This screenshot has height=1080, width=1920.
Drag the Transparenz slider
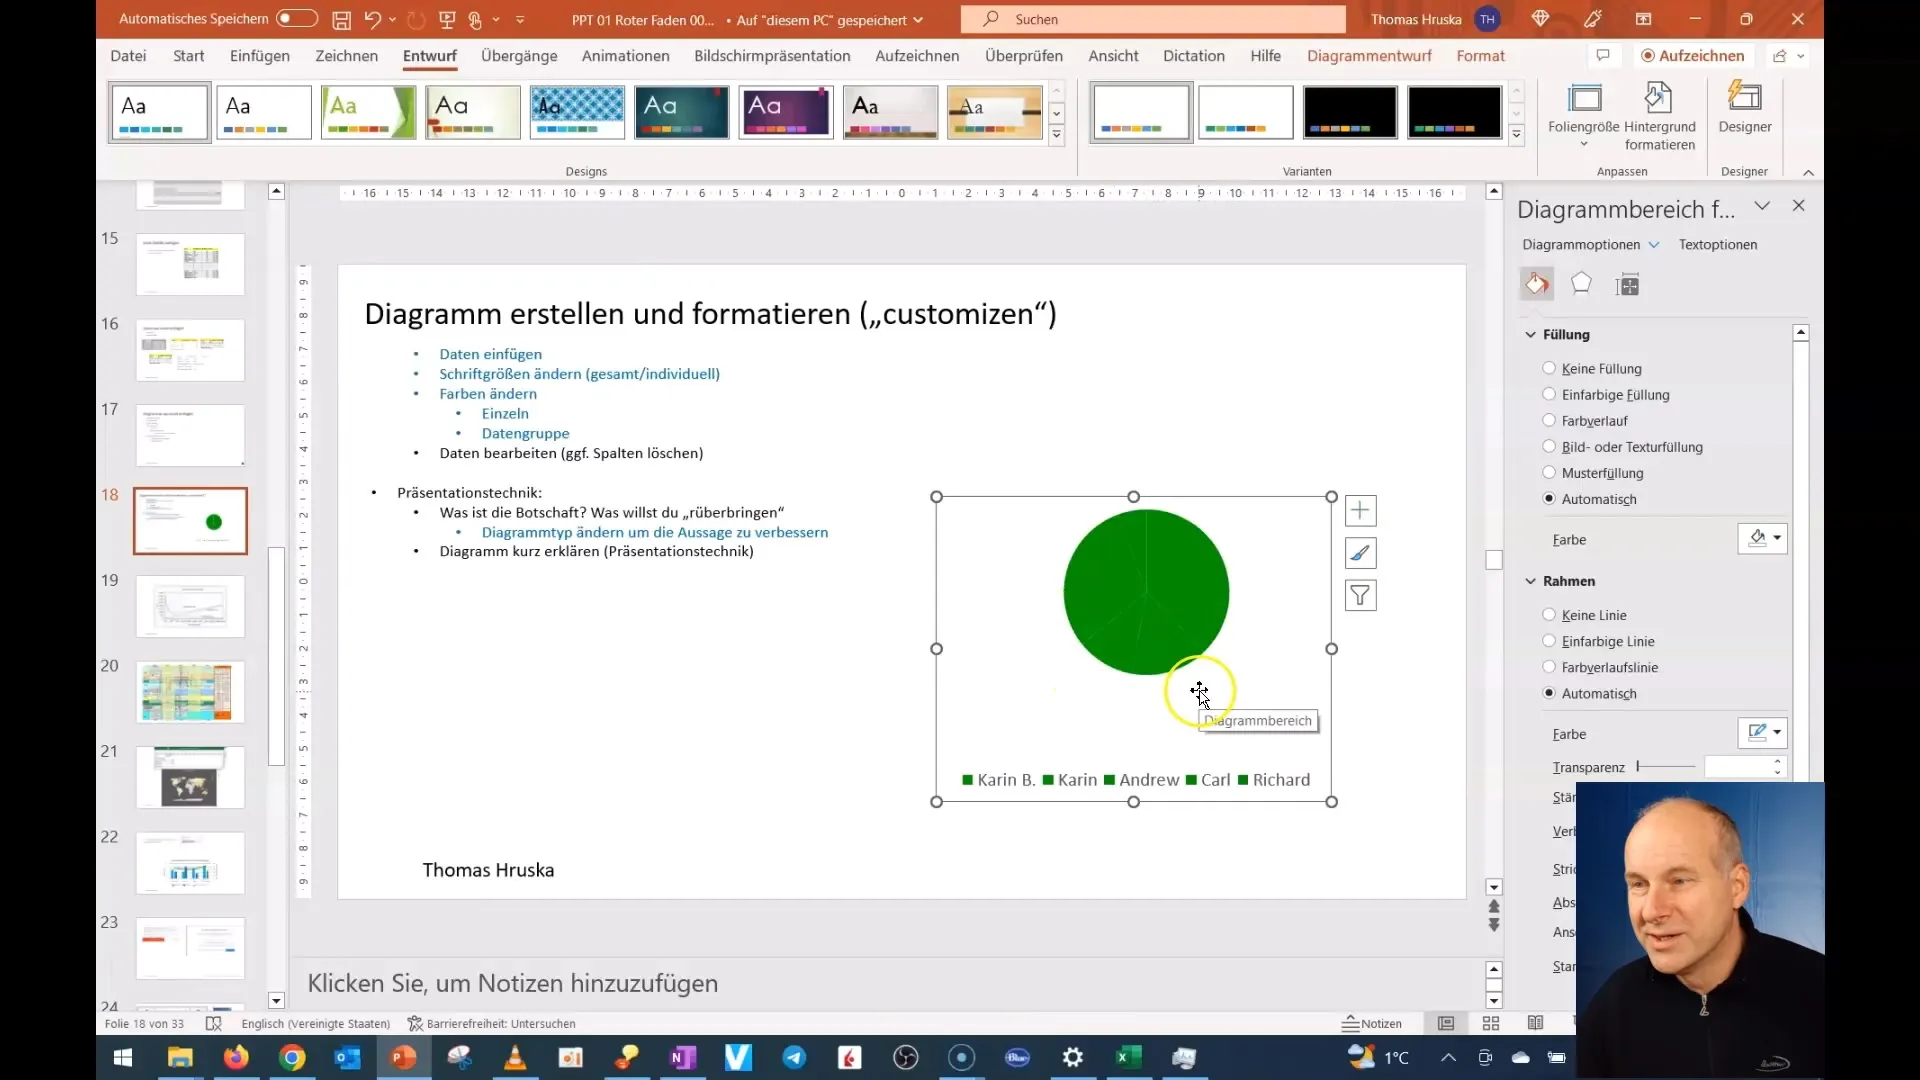[1638, 765]
